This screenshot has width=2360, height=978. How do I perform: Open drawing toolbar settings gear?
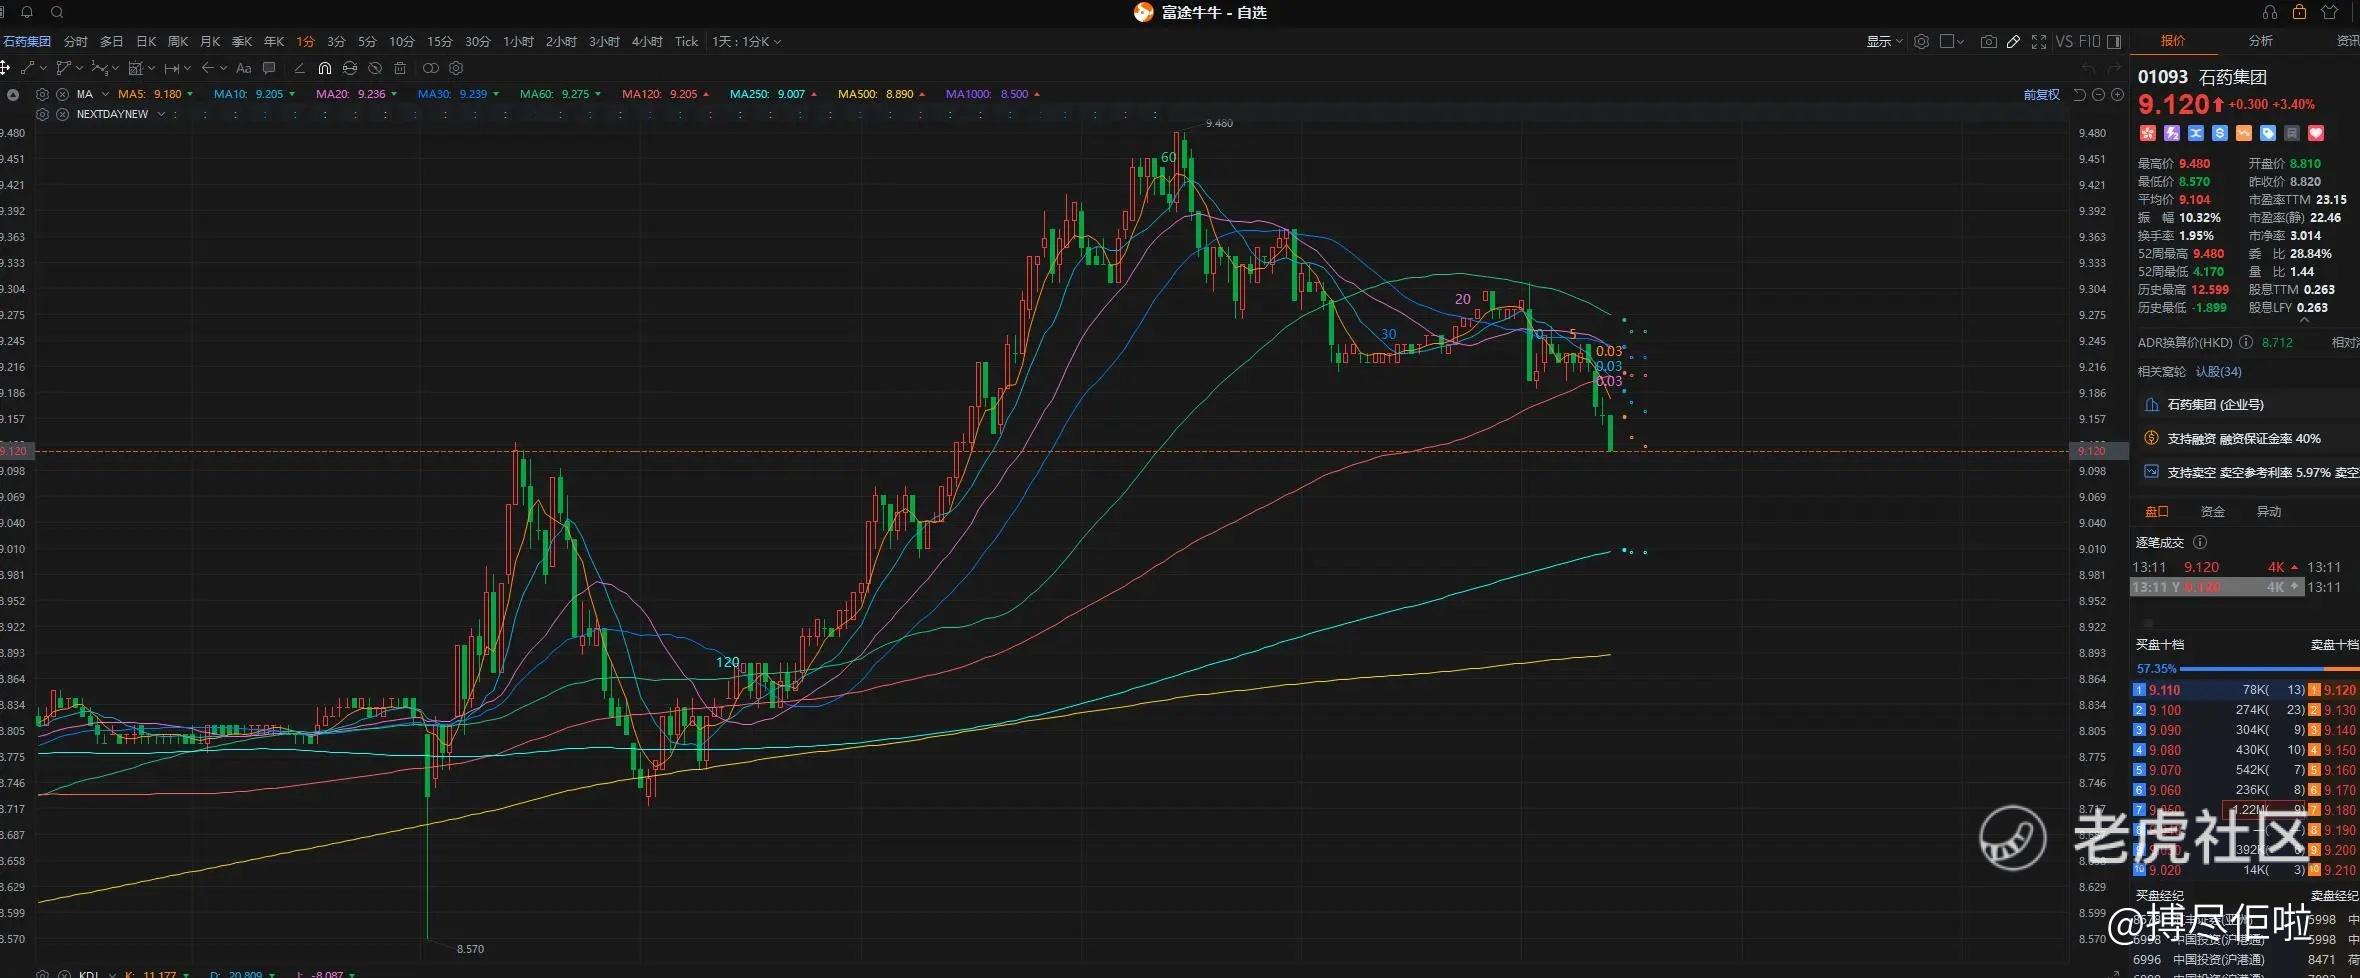[456, 68]
